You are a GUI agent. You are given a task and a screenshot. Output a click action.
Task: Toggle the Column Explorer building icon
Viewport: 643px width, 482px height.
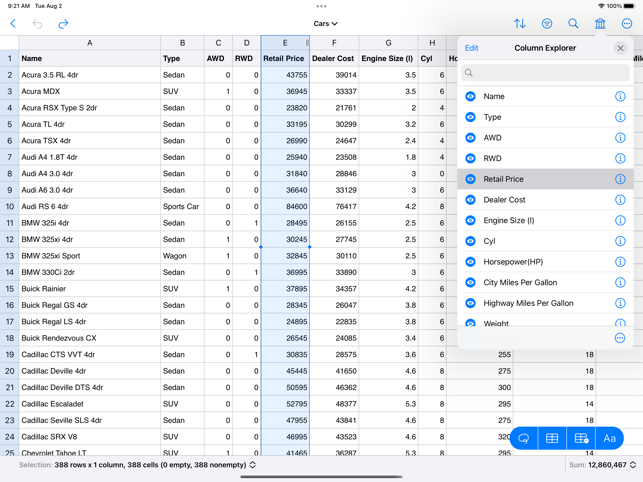click(600, 23)
